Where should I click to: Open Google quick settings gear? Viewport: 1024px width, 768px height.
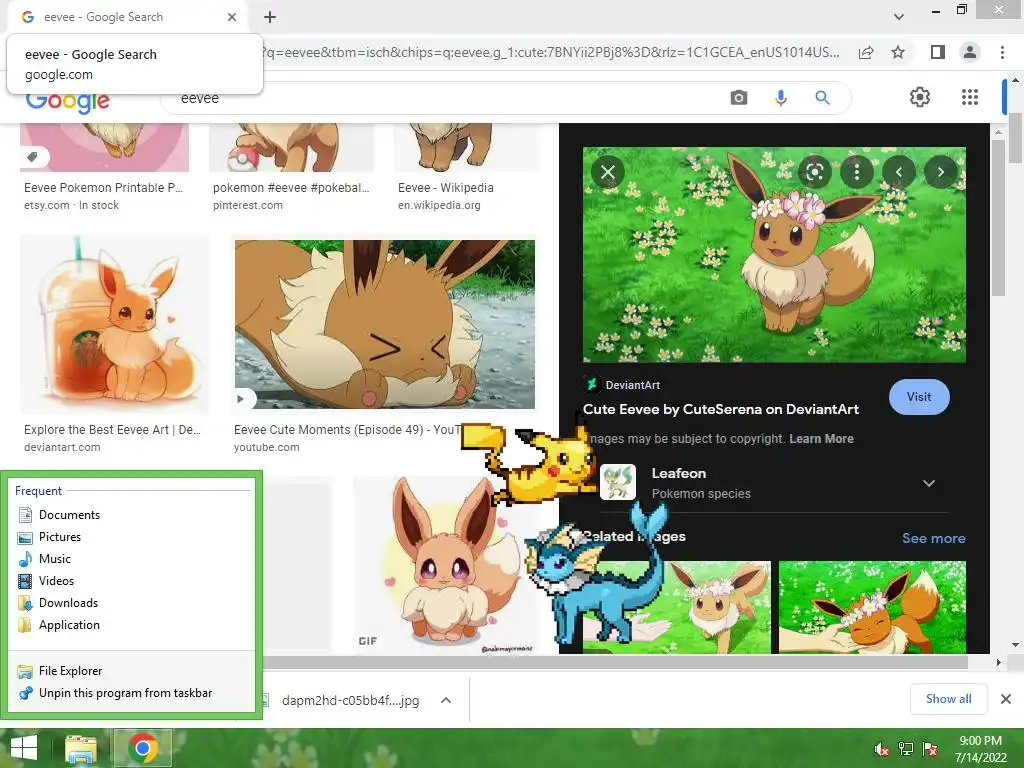pos(920,97)
